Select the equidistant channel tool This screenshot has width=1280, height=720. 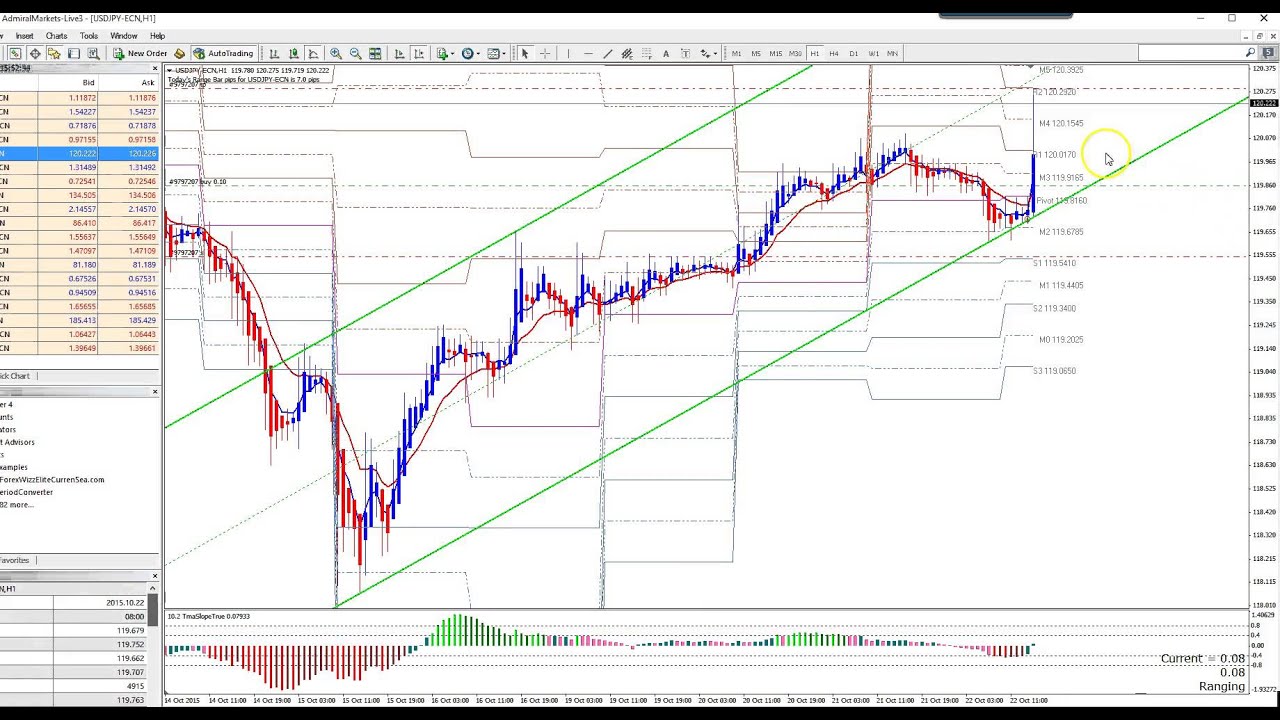coord(627,53)
